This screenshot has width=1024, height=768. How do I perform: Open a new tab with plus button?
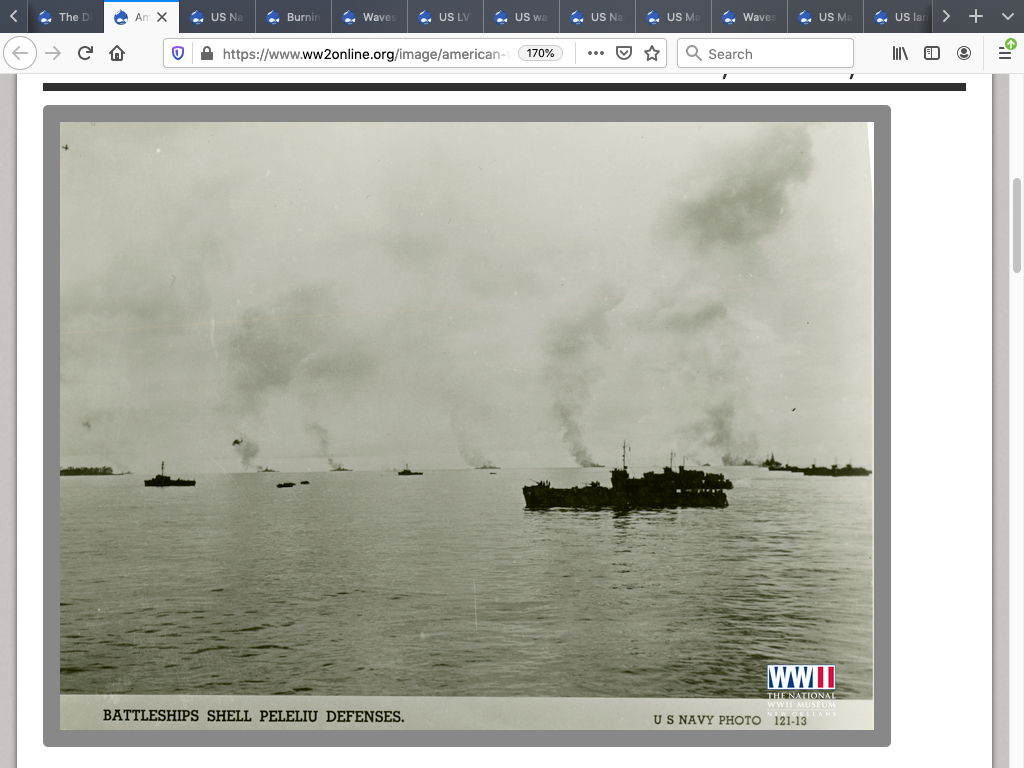[x=976, y=17]
